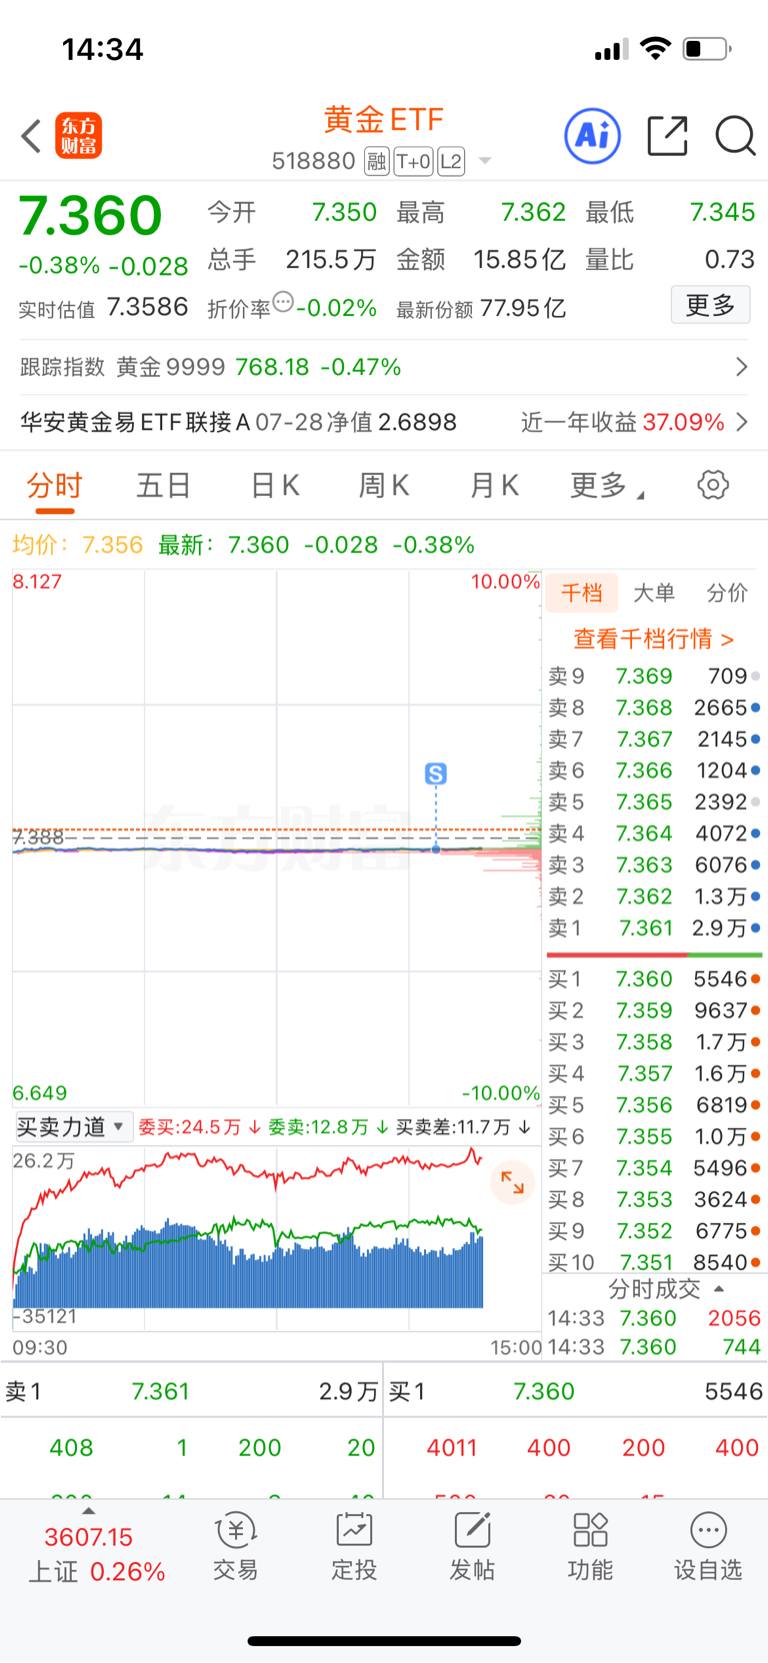Select 卖1 row at 7.361 in order book
The image size is (768, 1663).
pos(654,928)
